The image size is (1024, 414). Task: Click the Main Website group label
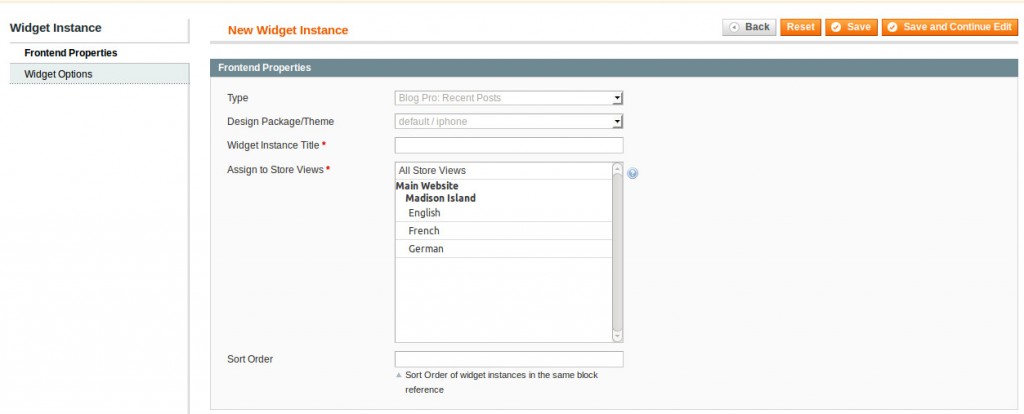click(427, 186)
